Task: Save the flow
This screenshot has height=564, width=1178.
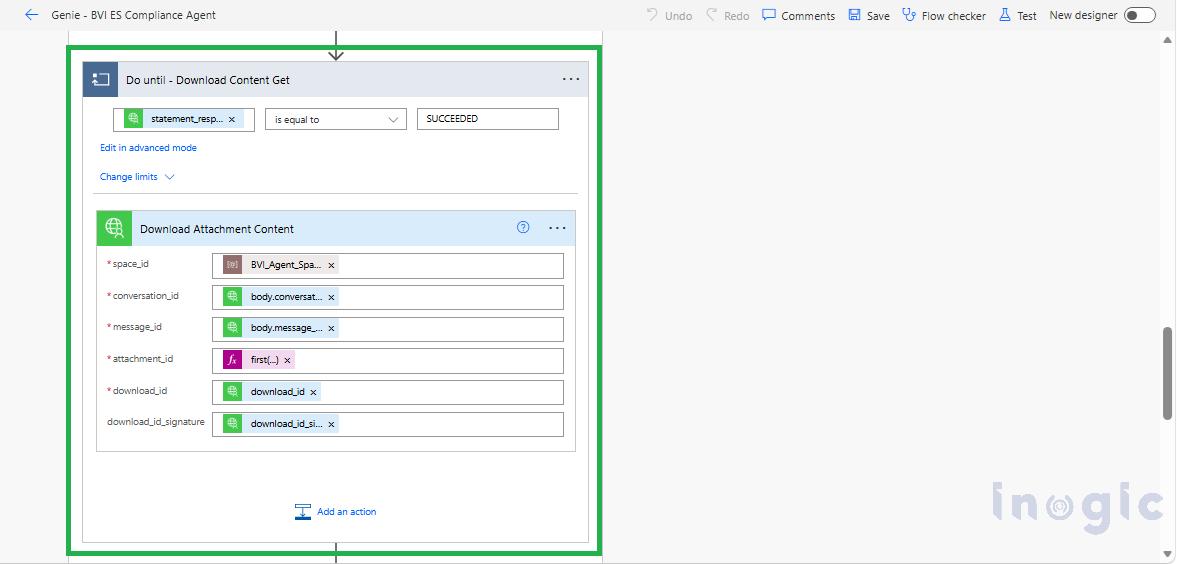Action: [869, 15]
